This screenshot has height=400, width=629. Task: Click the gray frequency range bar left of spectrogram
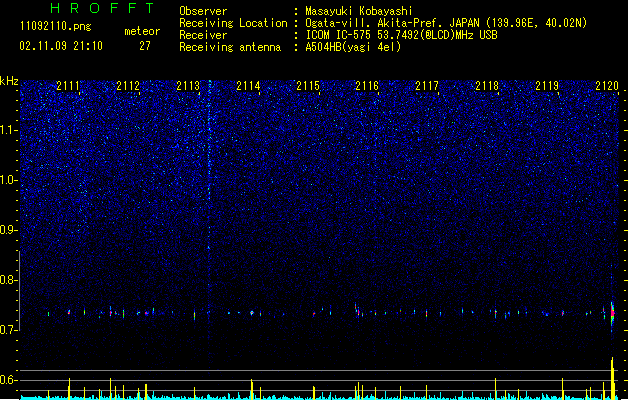pos(19,290)
